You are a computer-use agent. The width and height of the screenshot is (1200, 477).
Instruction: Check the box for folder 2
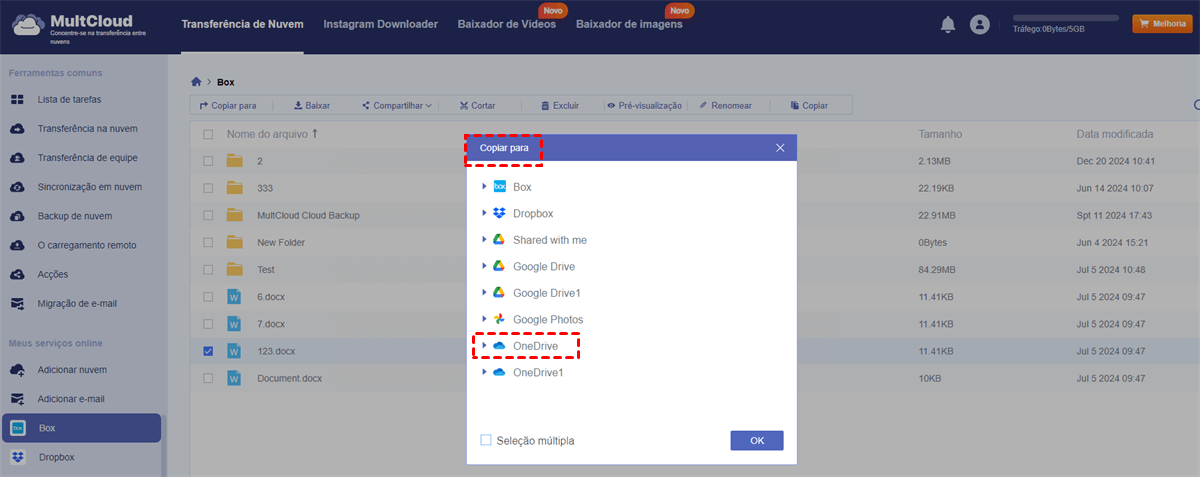click(208, 161)
